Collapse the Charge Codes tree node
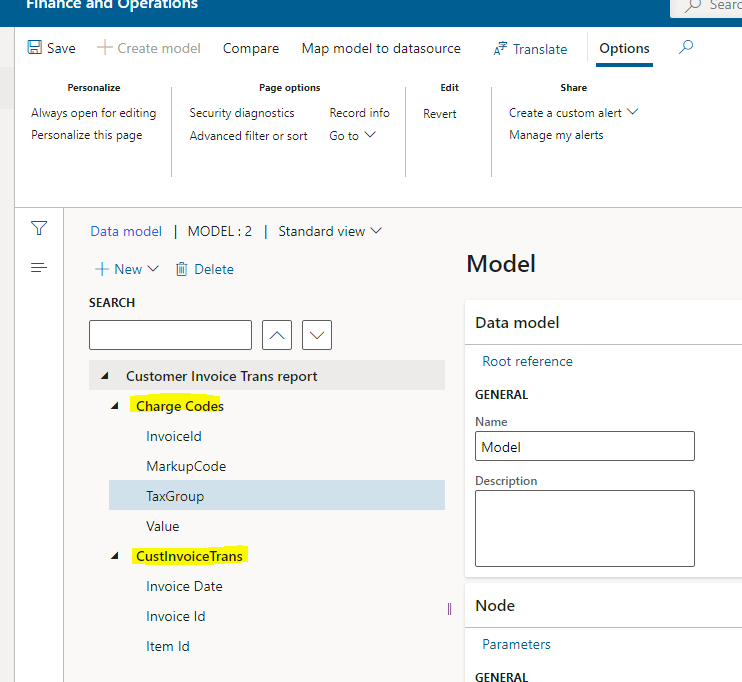The height and width of the screenshot is (682, 742). pos(116,407)
